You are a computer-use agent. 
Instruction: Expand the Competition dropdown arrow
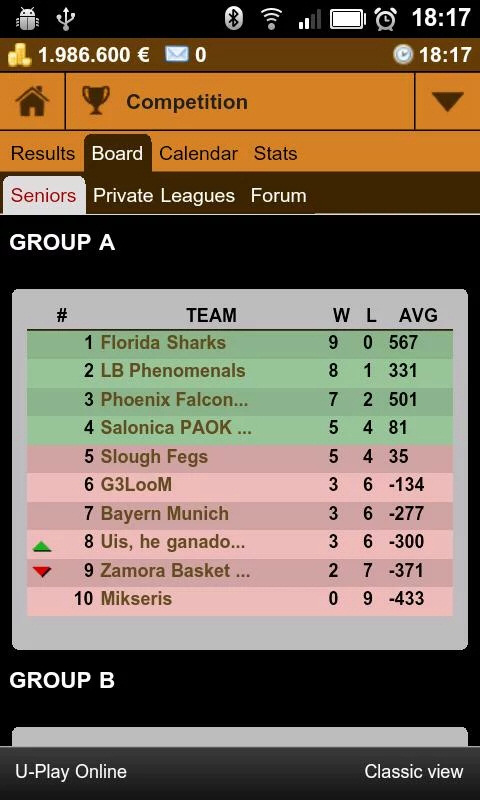[x=447, y=101]
